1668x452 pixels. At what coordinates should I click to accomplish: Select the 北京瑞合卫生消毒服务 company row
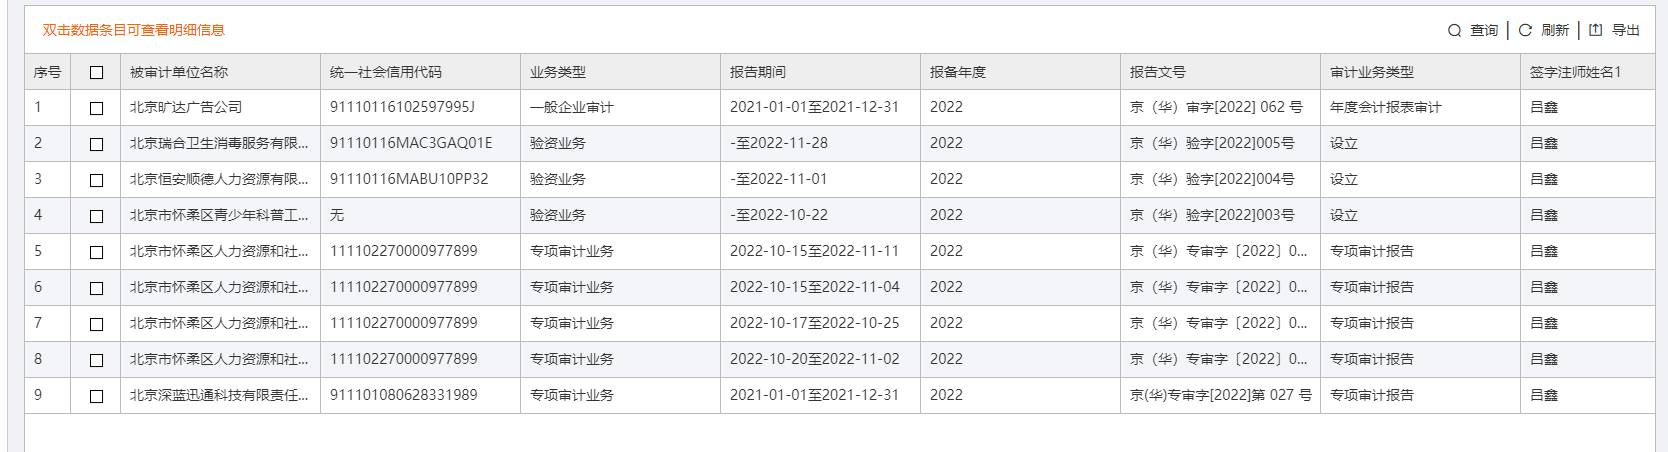coord(219,143)
